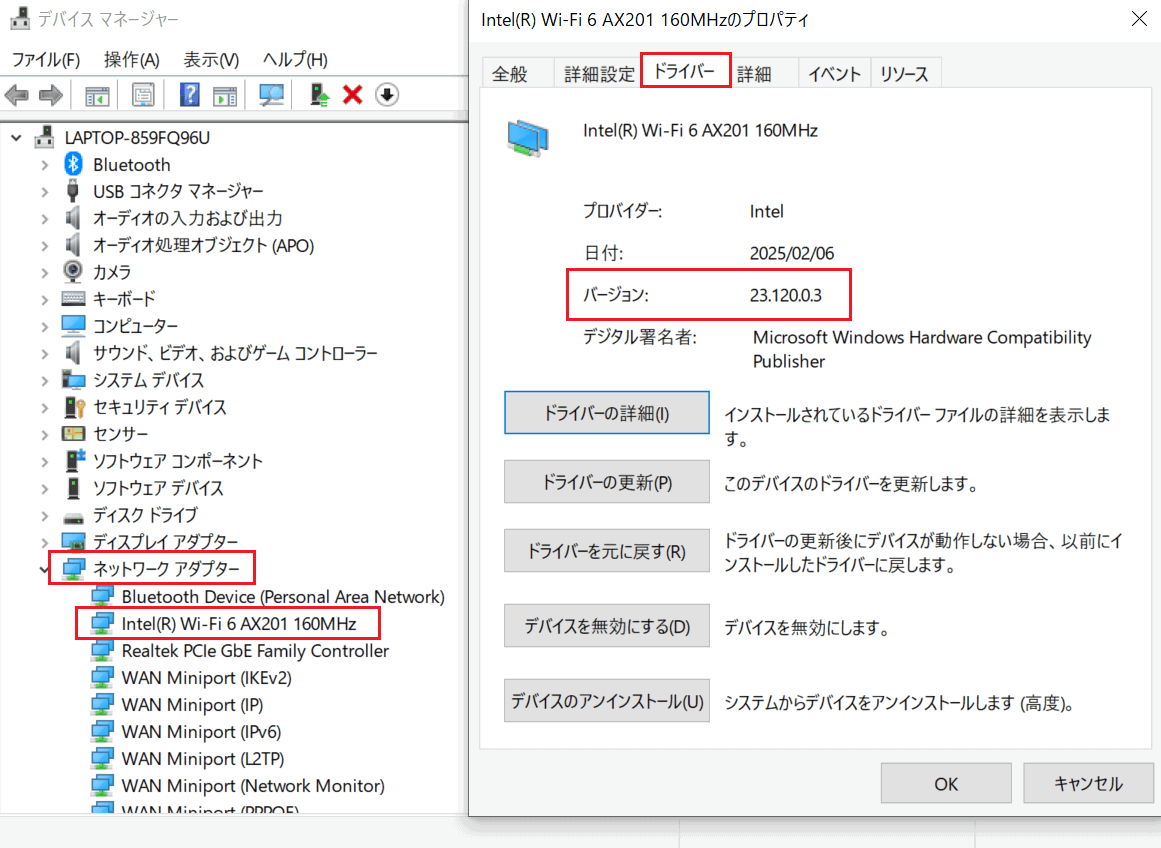Image resolution: width=1161 pixels, height=848 pixels.
Task: Click the ドライバーの更新(P) button
Action: [x=606, y=482]
